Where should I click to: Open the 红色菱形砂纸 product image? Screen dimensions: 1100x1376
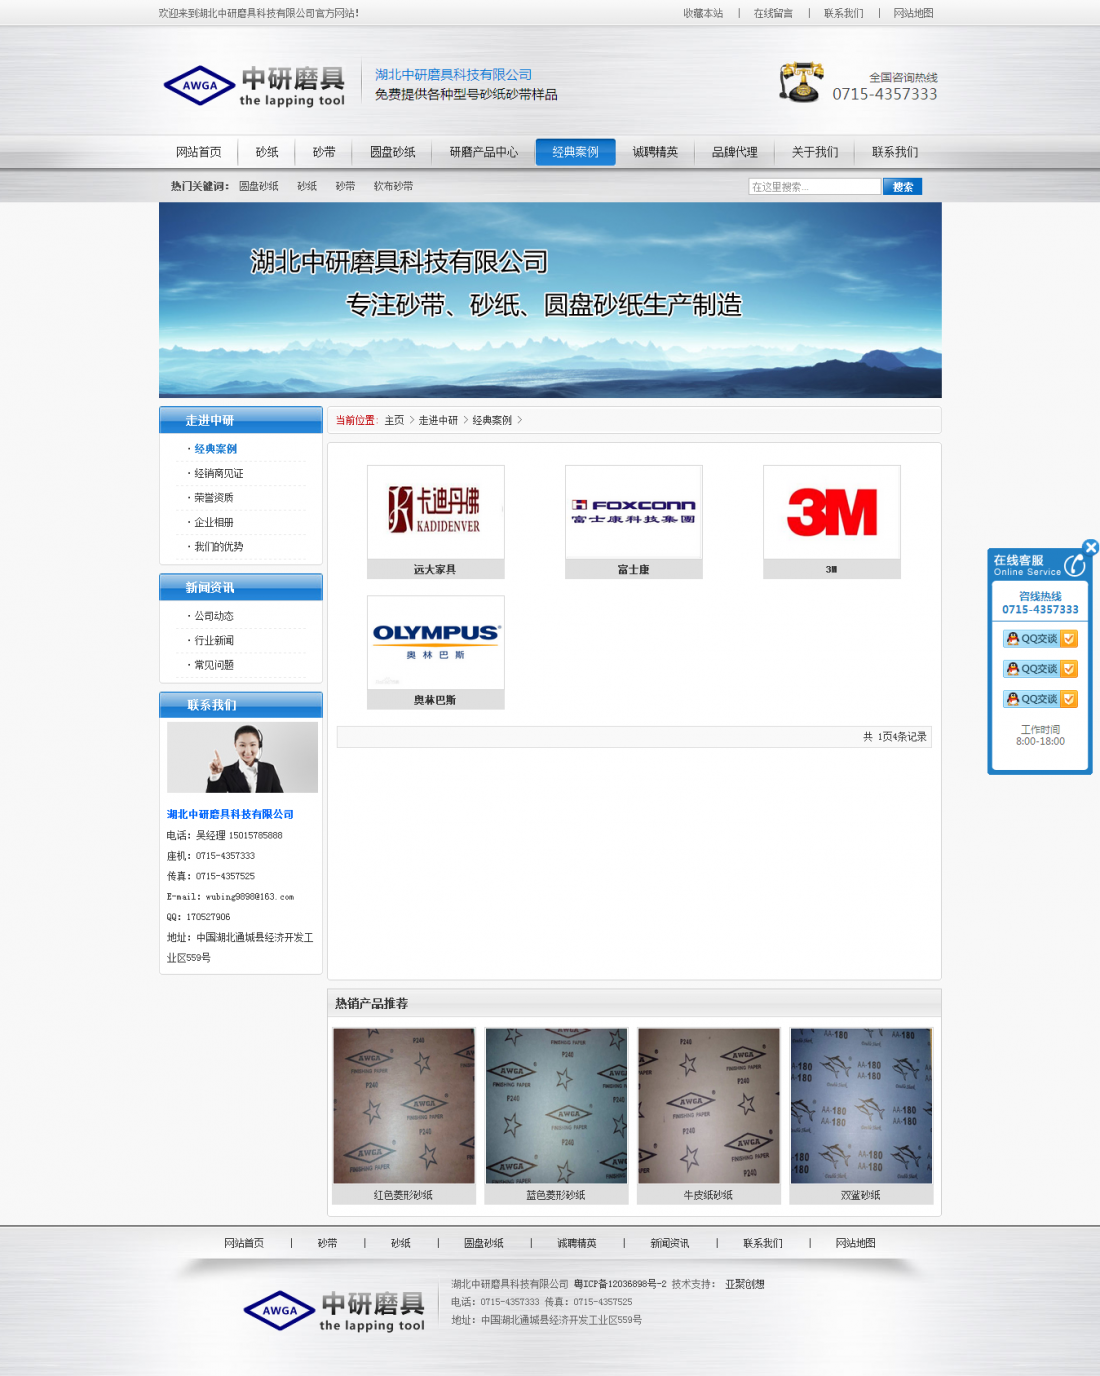[x=404, y=1106]
